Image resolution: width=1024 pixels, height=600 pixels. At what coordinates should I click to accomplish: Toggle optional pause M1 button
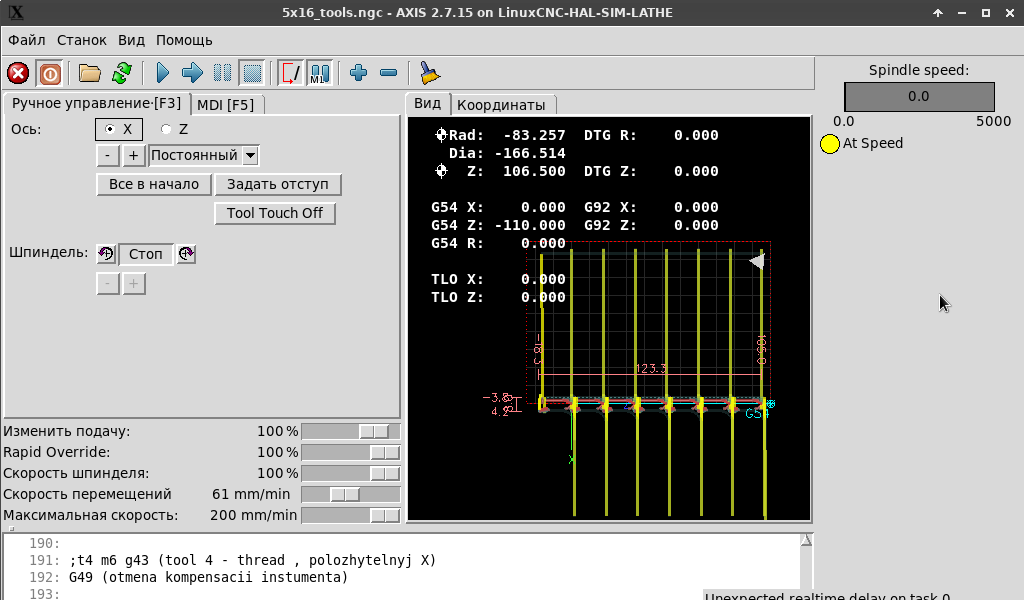(319, 73)
